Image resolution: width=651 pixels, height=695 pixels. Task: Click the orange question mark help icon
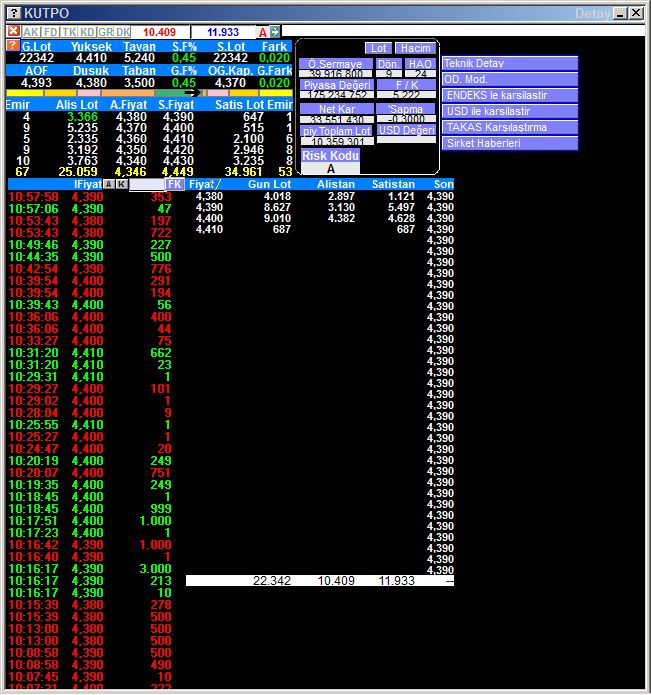point(12,45)
